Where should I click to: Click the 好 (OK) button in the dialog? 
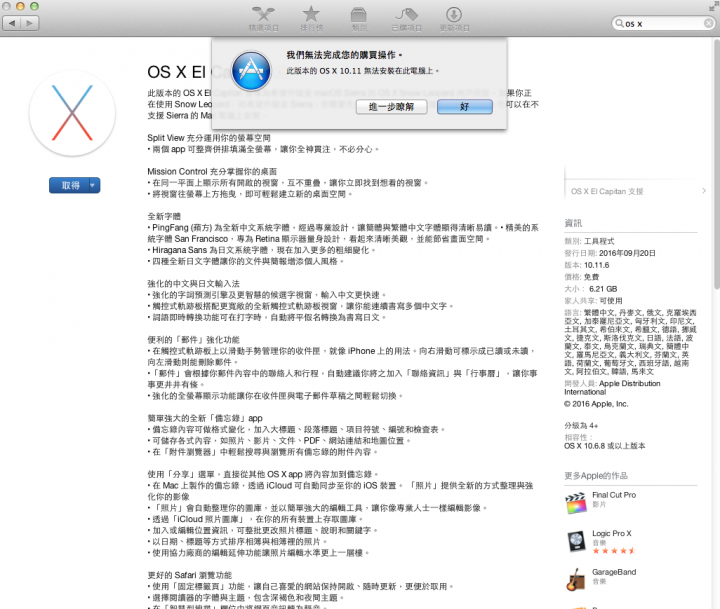[x=465, y=107]
